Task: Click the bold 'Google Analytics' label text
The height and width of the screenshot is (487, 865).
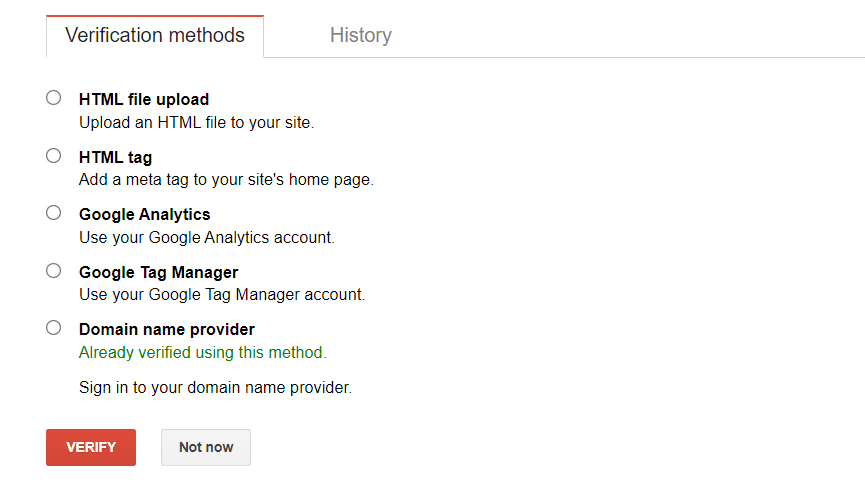Action: click(x=144, y=214)
